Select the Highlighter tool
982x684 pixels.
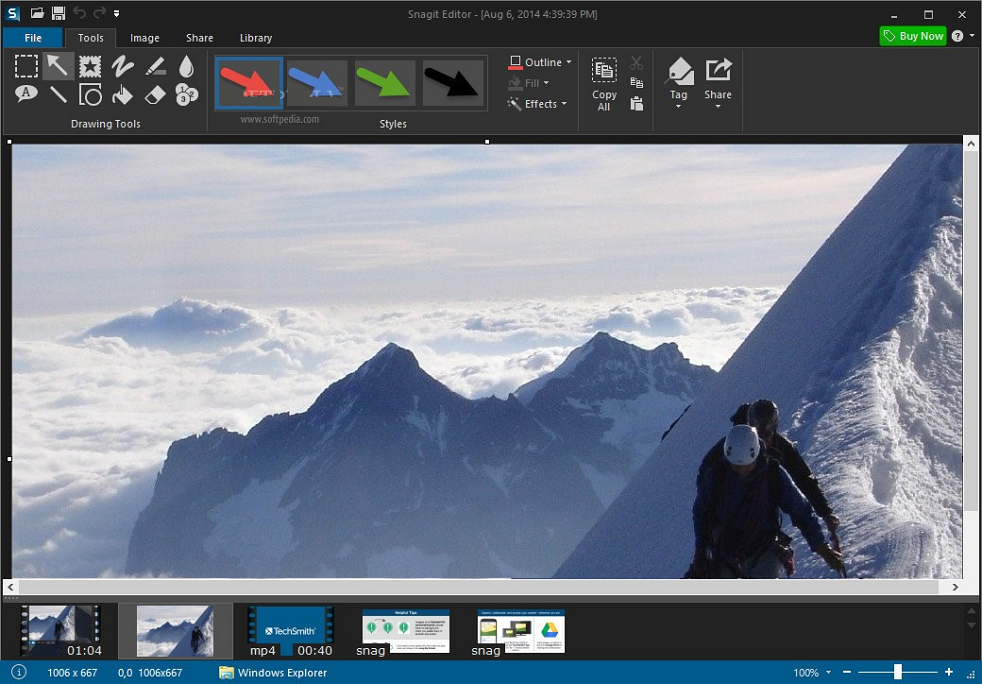(x=155, y=66)
